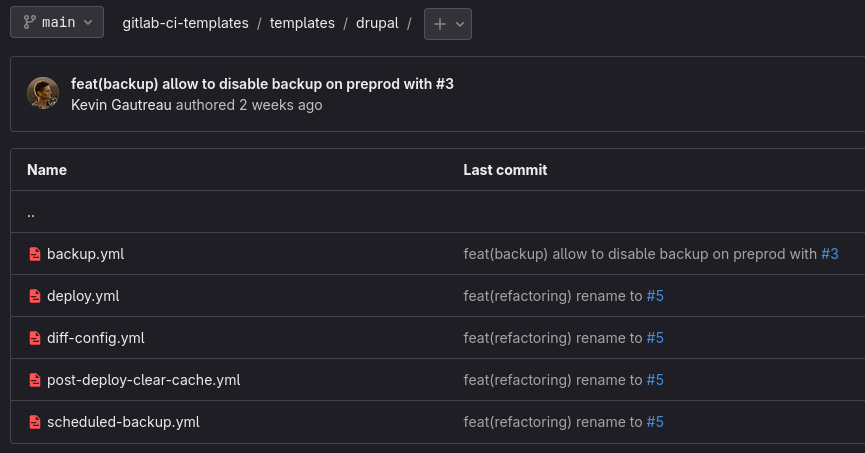This screenshot has height=453, width=865.
Task: Click Kevin Gautreau's avatar picture
Action: [x=43, y=93]
